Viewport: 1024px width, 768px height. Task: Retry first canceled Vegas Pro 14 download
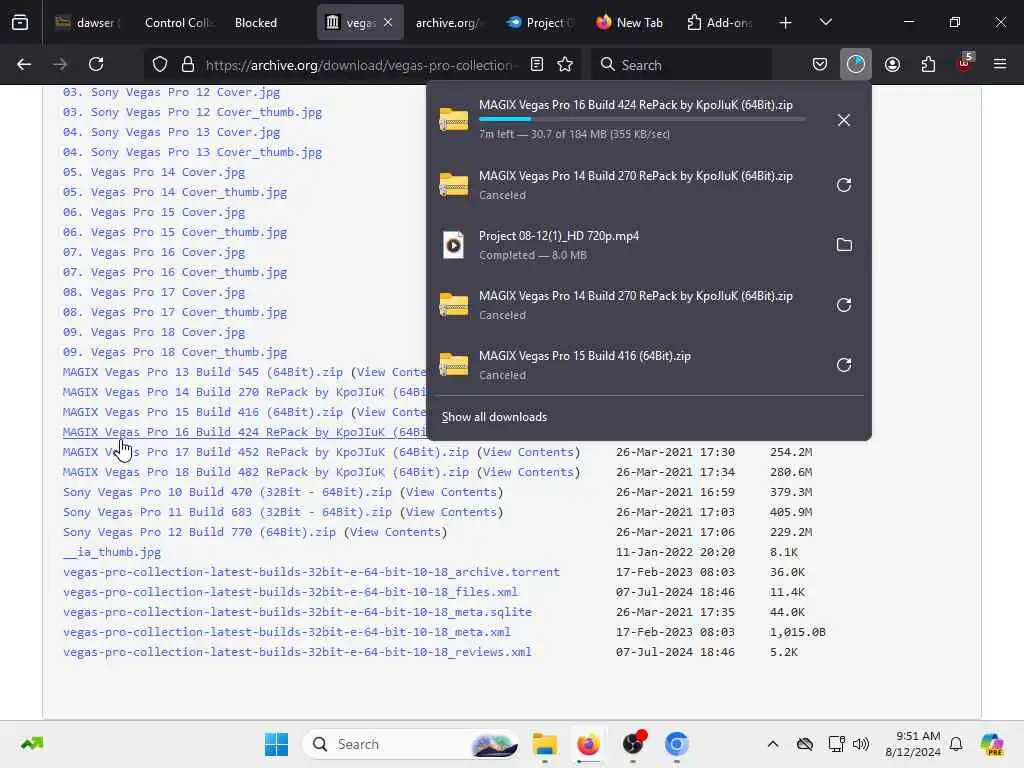(x=844, y=185)
